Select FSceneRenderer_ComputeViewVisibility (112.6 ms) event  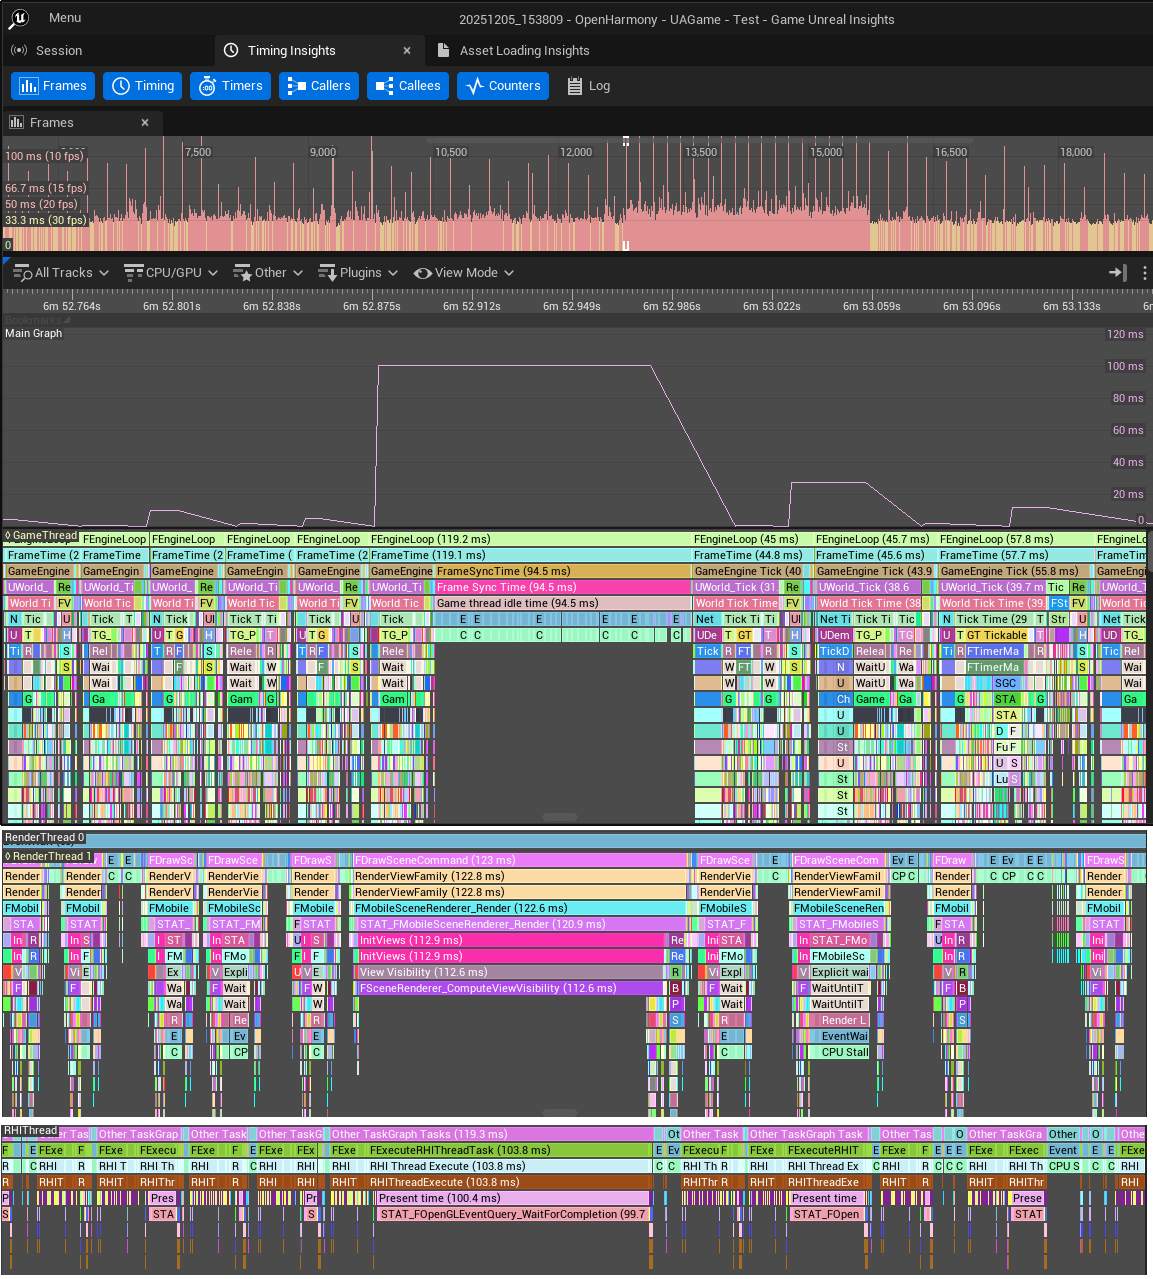click(x=511, y=989)
